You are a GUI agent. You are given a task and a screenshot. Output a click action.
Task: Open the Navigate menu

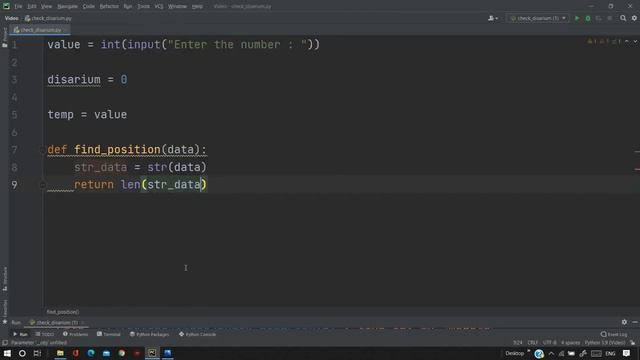coord(67,7)
